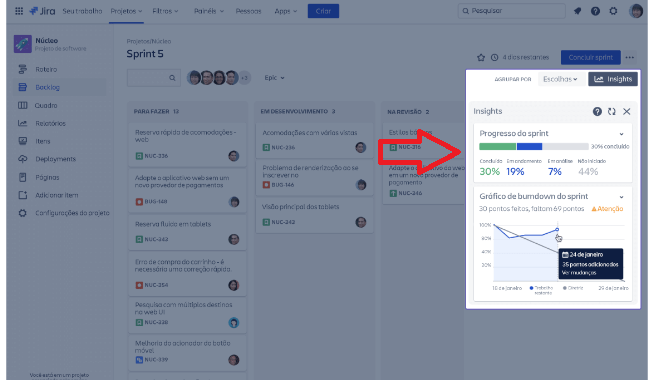Open Quadro in the sidebar

click(46, 106)
